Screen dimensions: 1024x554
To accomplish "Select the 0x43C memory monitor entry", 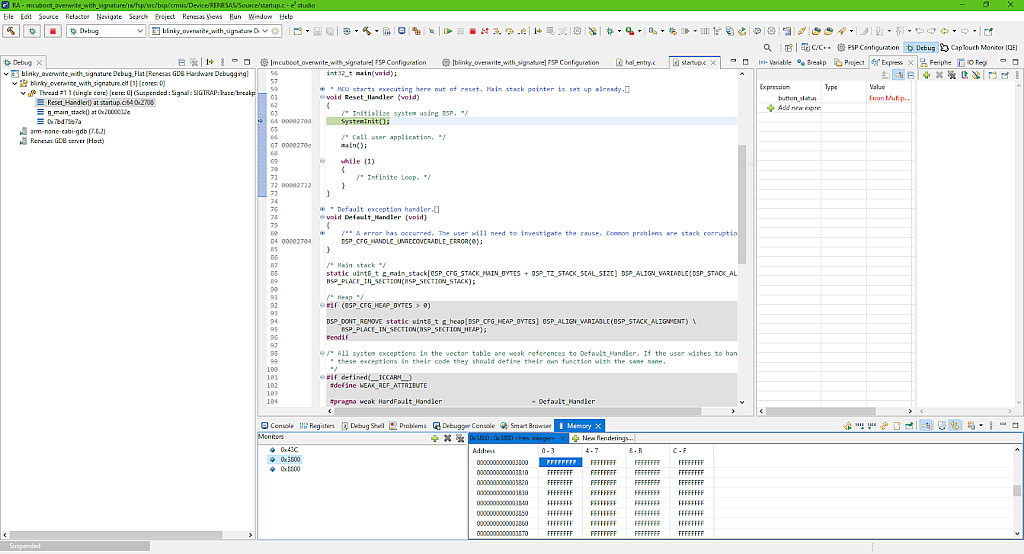I will [x=289, y=450].
